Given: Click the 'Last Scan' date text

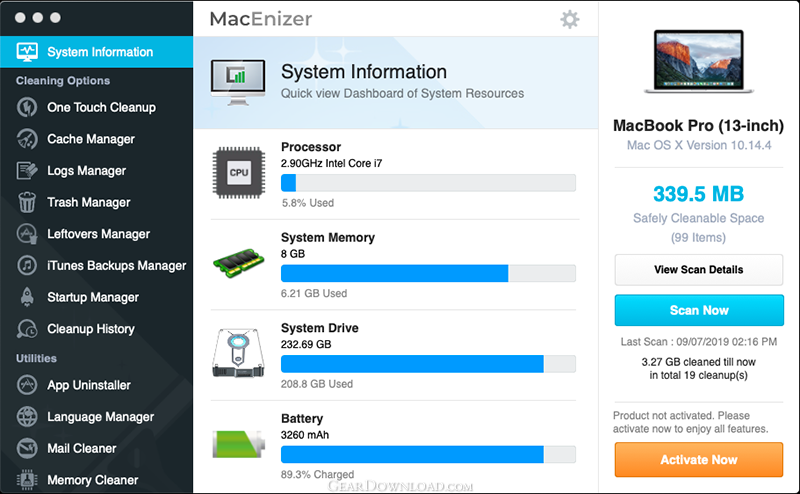Looking at the screenshot, I should tap(698, 342).
